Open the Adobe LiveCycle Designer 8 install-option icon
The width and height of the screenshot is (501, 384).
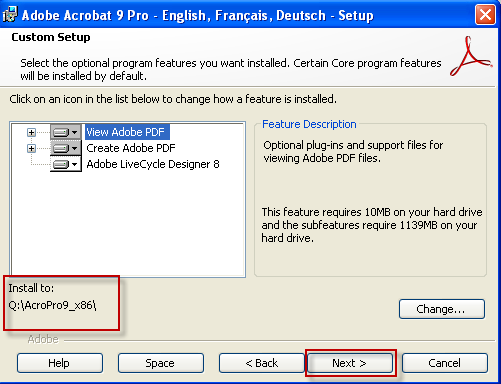pos(66,164)
